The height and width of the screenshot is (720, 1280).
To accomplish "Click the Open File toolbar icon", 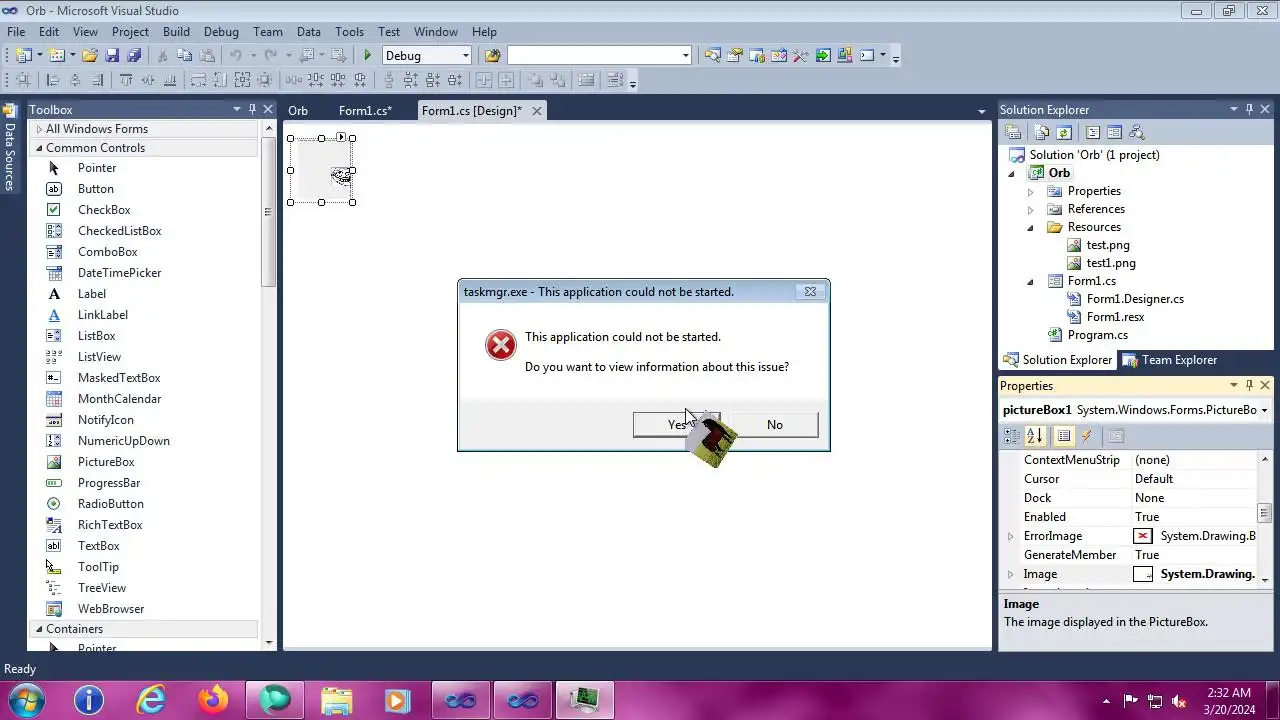I will (x=90, y=56).
